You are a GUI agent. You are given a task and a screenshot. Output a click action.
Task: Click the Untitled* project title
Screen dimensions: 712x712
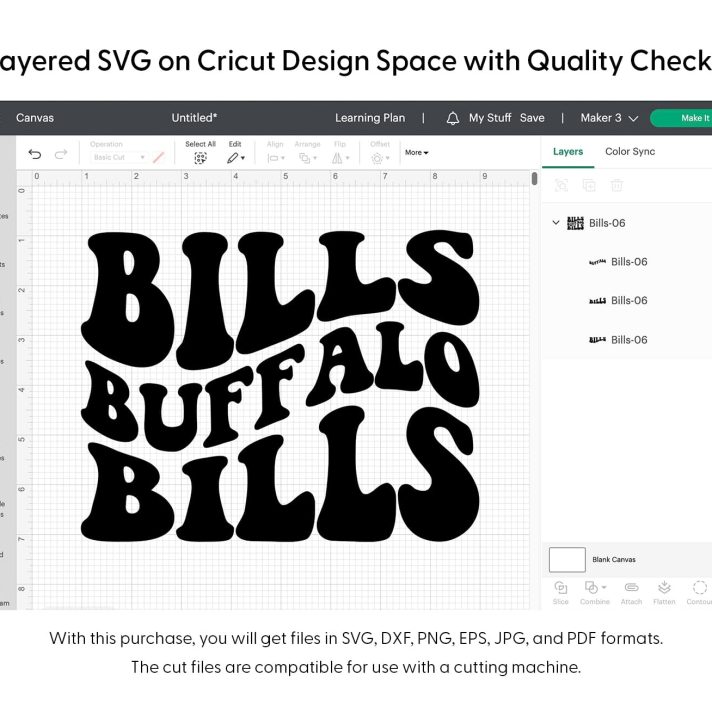point(194,118)
